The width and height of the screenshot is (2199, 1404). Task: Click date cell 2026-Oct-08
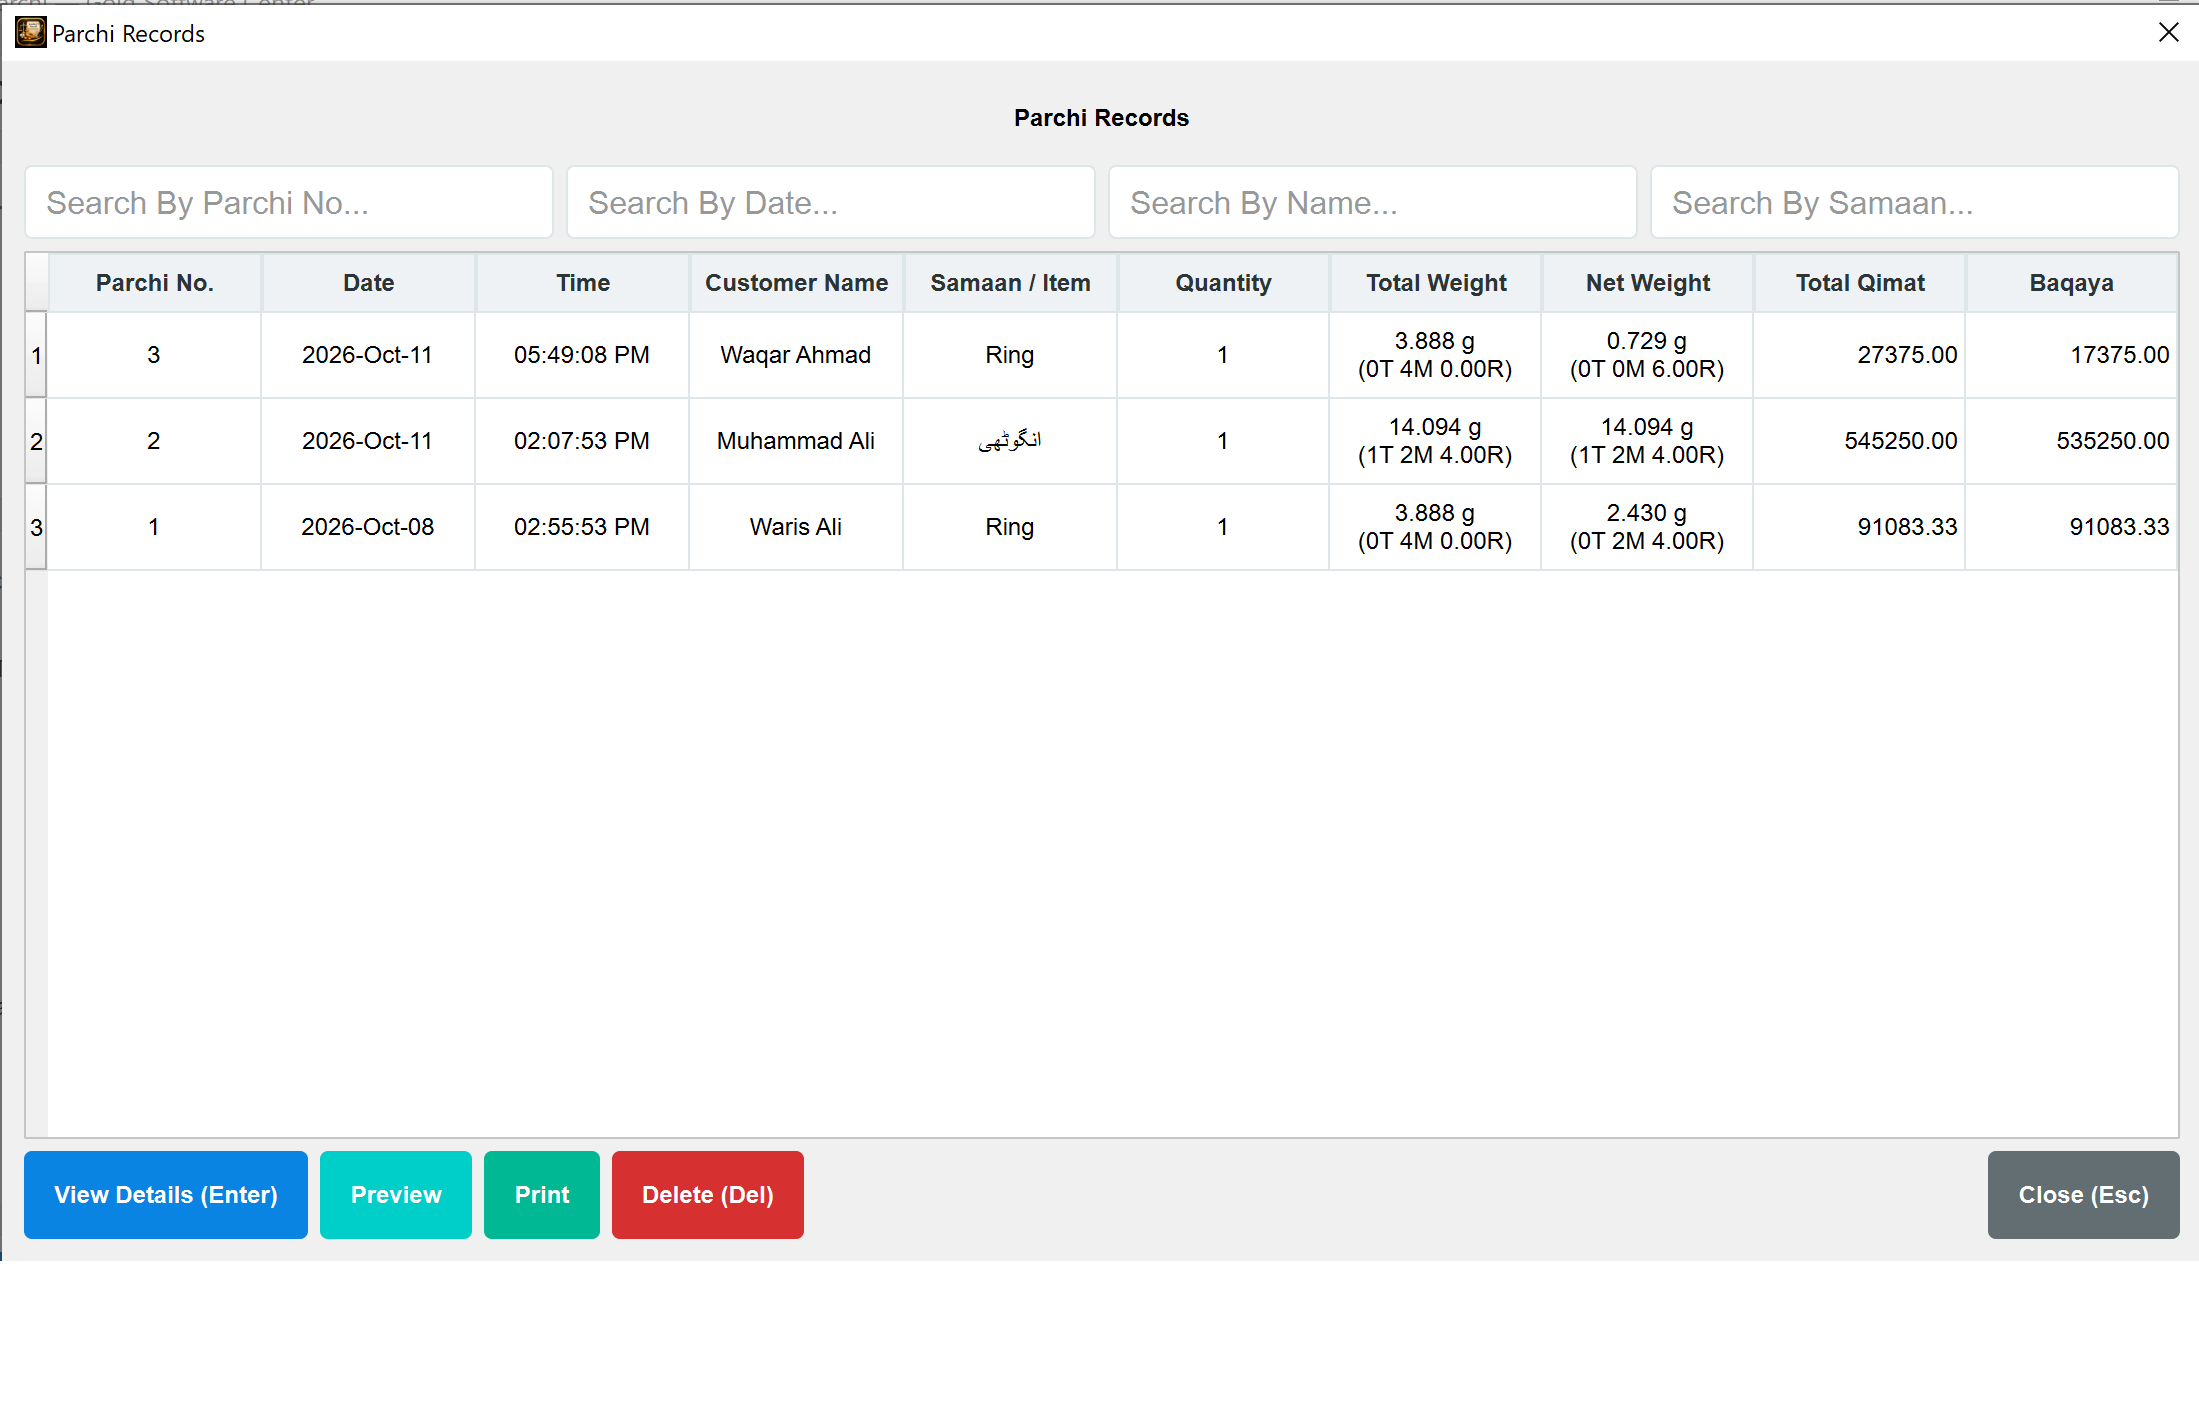click(368, 527)
